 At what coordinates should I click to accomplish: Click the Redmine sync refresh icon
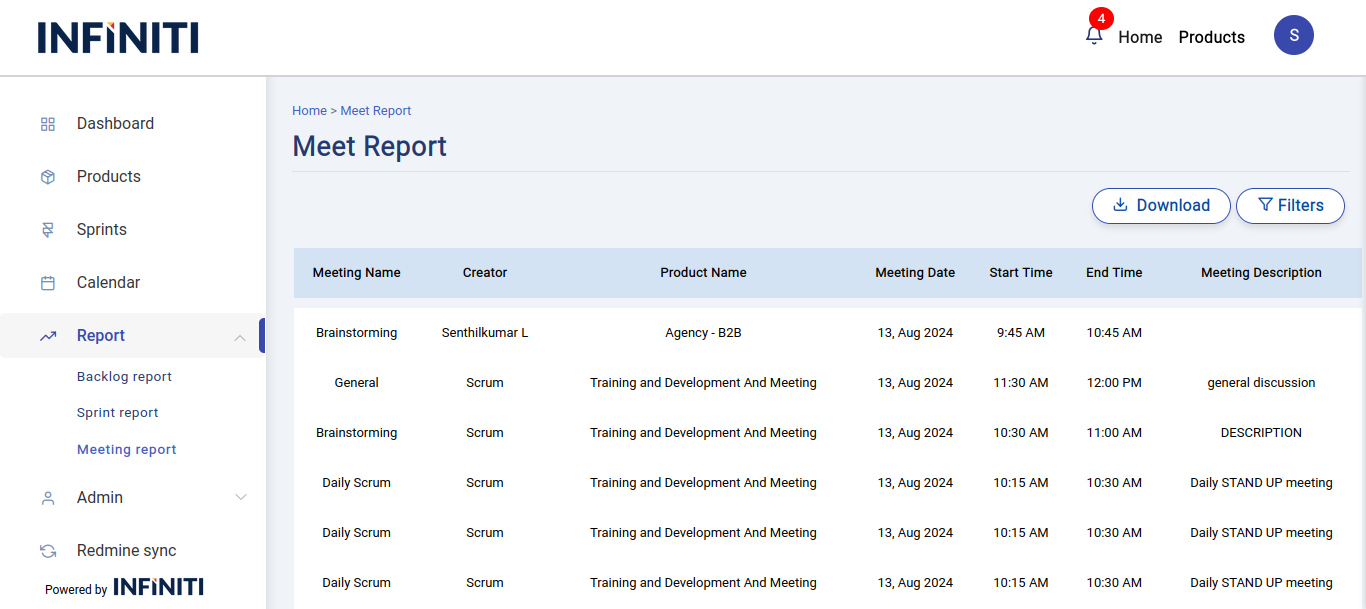(x=48, y=551)
